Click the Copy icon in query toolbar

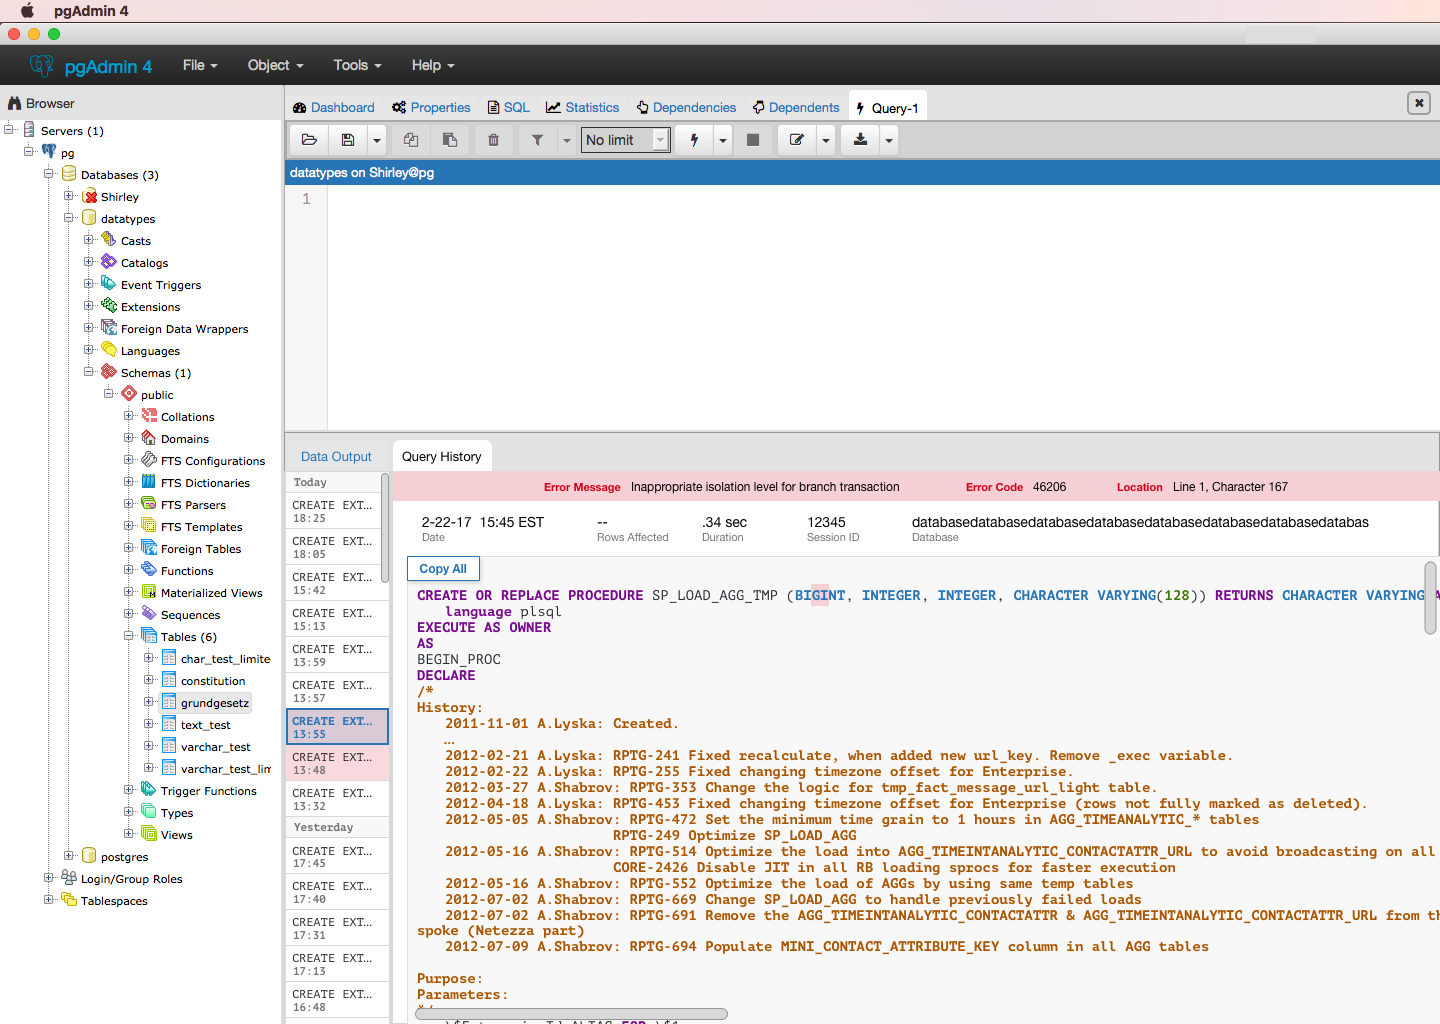click(411, 140)
